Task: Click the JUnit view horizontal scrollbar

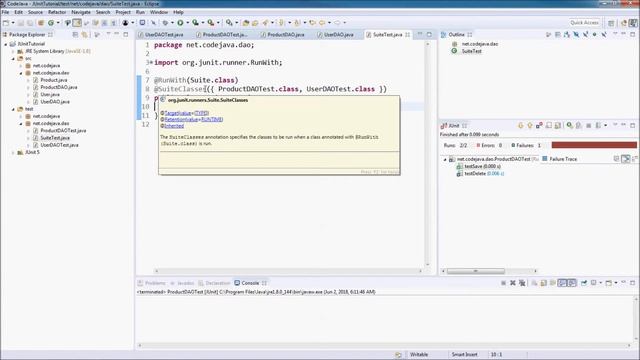Action: point(476,271)
